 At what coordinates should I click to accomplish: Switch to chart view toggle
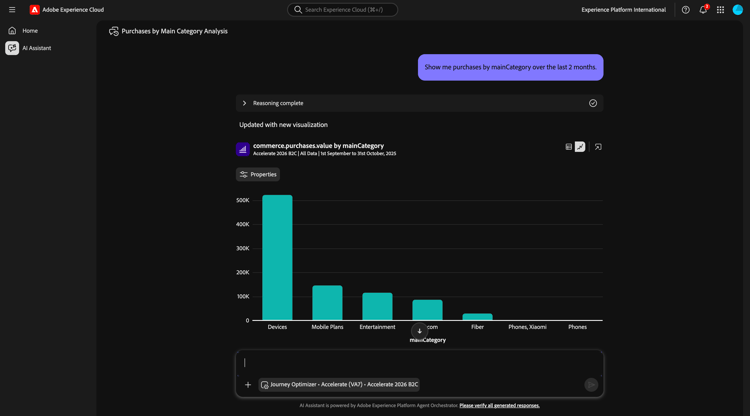coord(580,147)
